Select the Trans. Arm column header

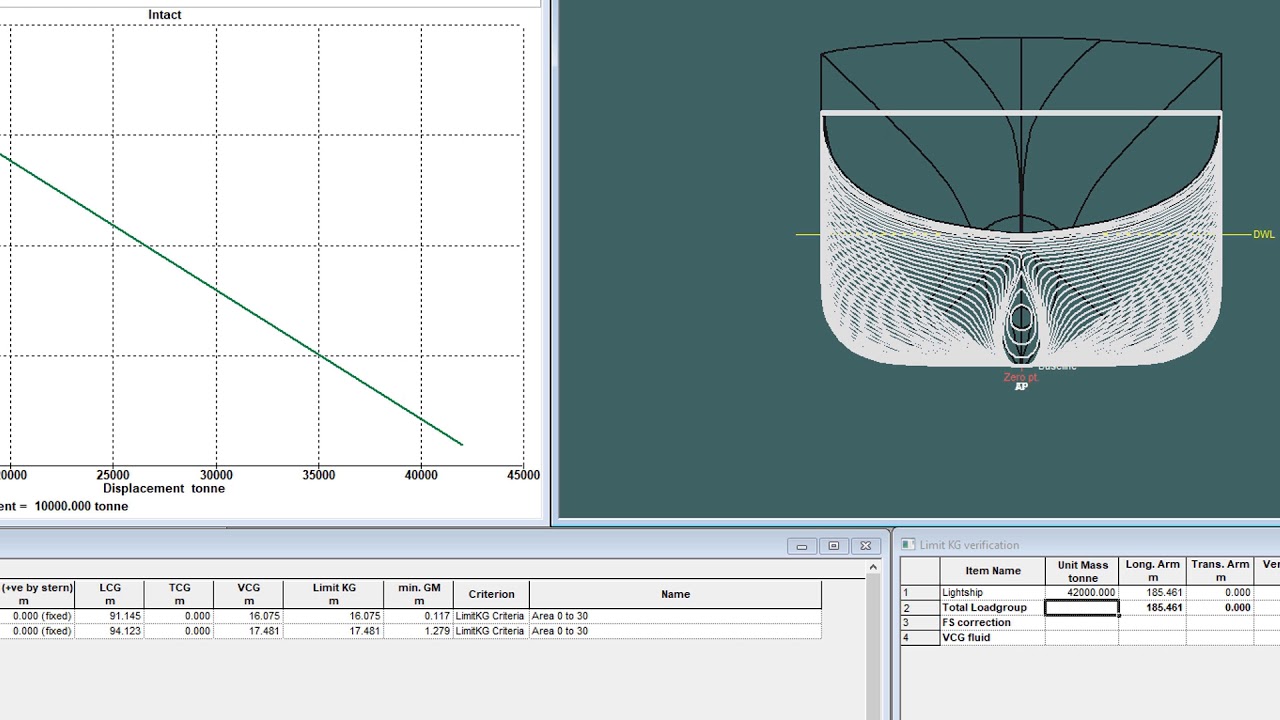point(1220,571)
